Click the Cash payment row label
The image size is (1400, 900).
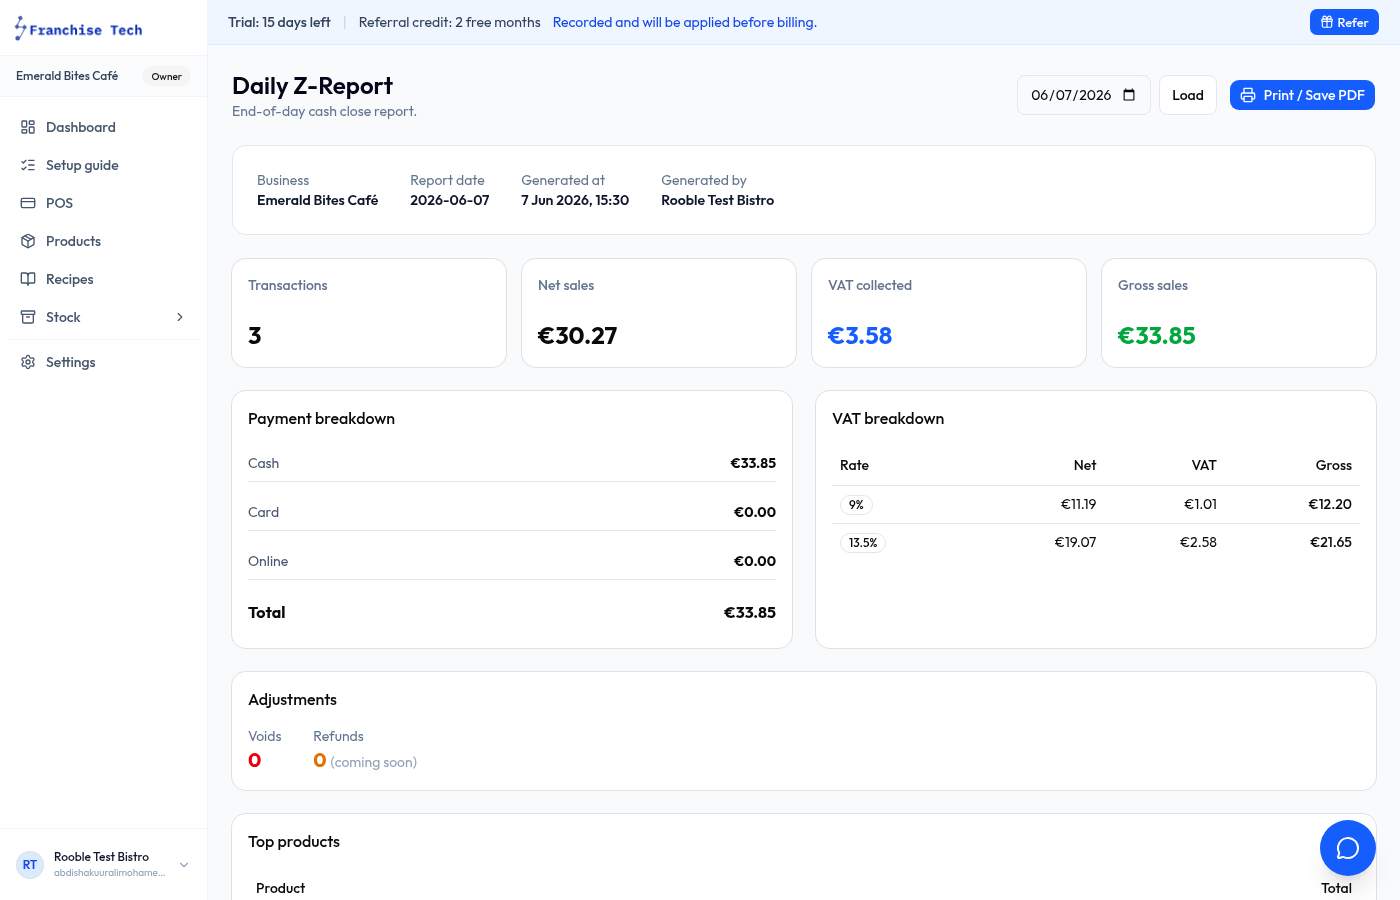[264, 463]
